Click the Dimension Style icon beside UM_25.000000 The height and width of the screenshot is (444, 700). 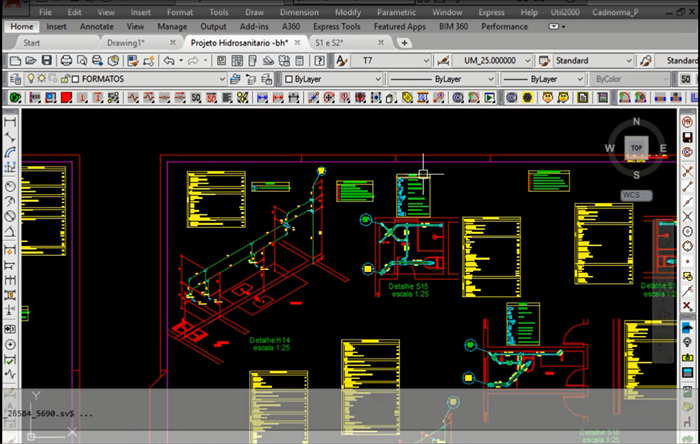(x=443, y=61)
